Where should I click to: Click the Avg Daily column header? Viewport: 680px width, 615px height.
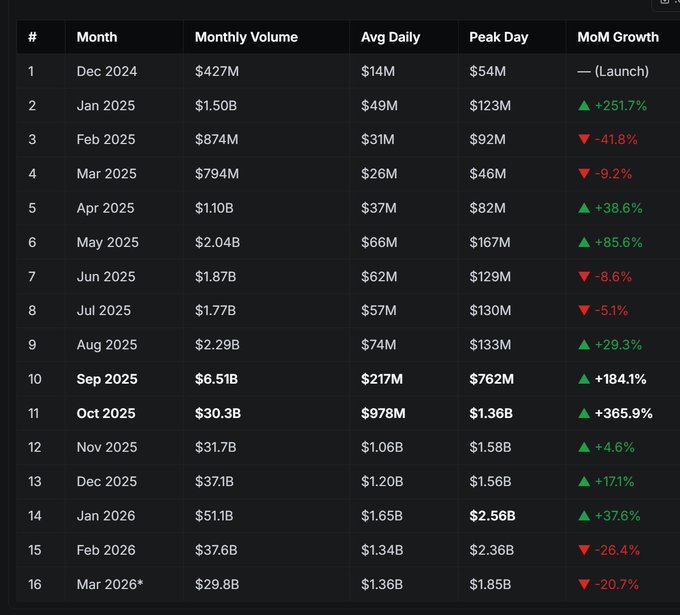390,37
